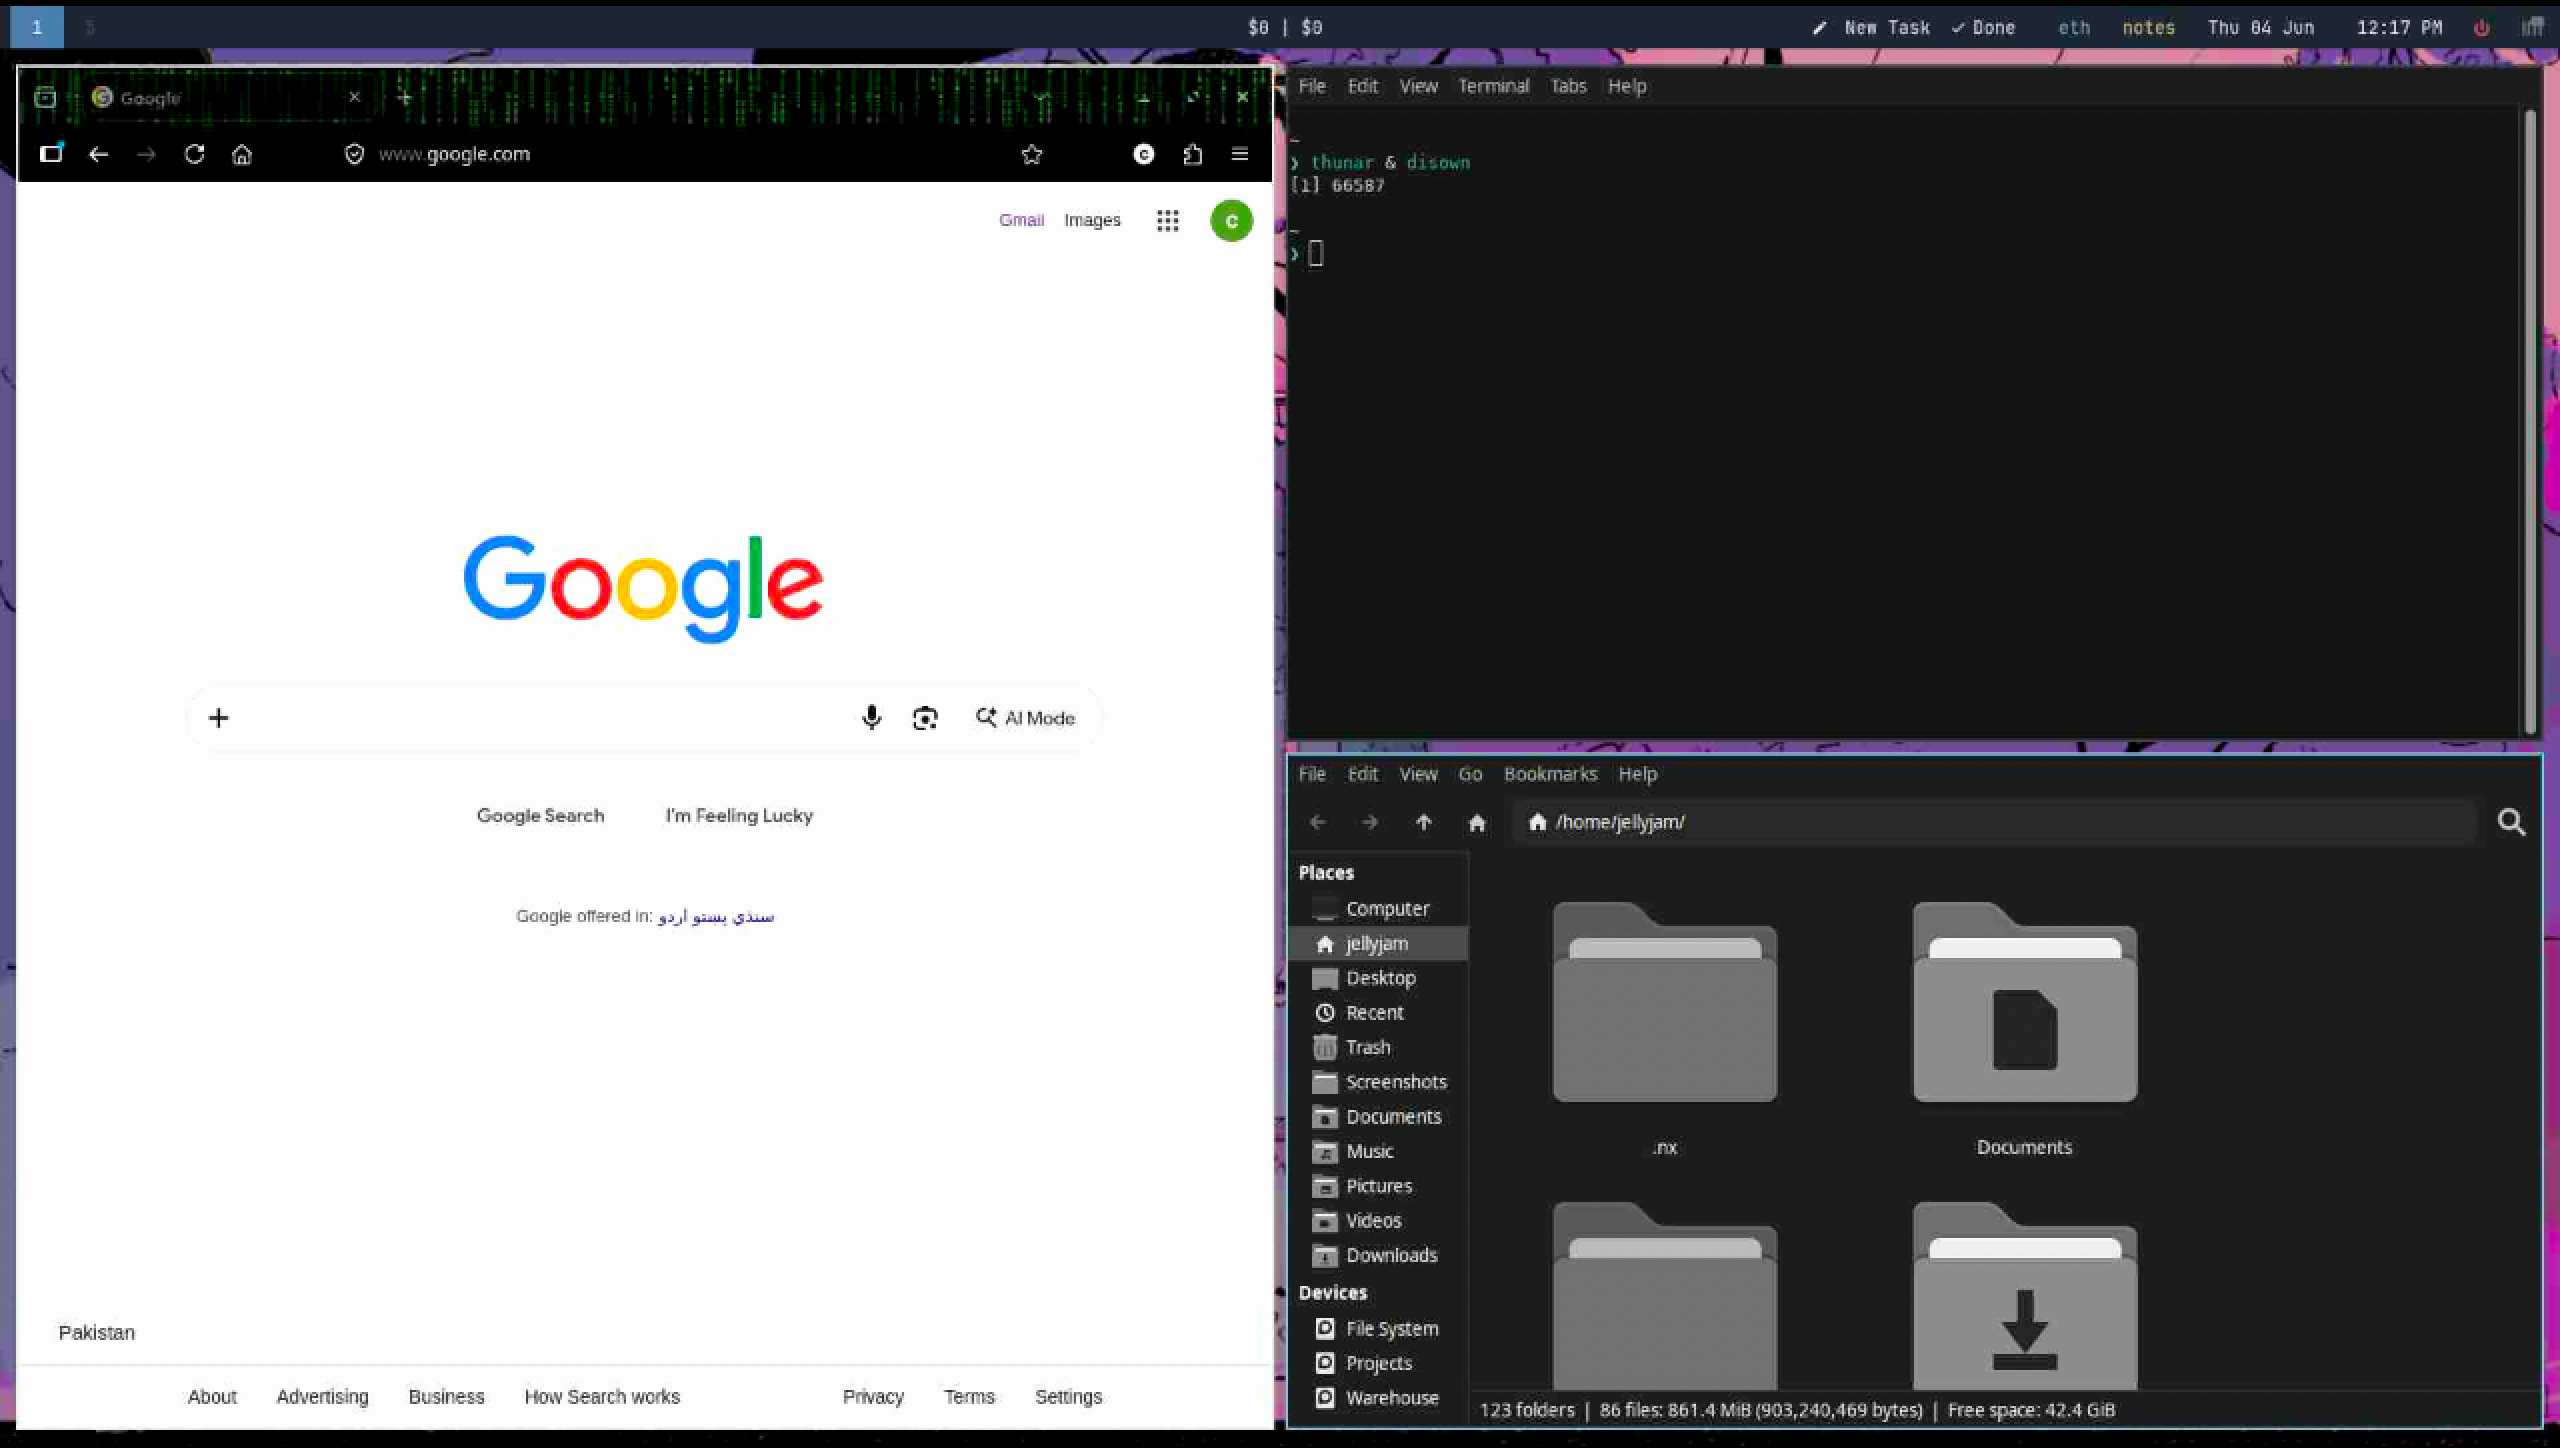Open the Google account avatar
Viewport: 2560px width, 1448px height.
click(x=1231, y=221)
